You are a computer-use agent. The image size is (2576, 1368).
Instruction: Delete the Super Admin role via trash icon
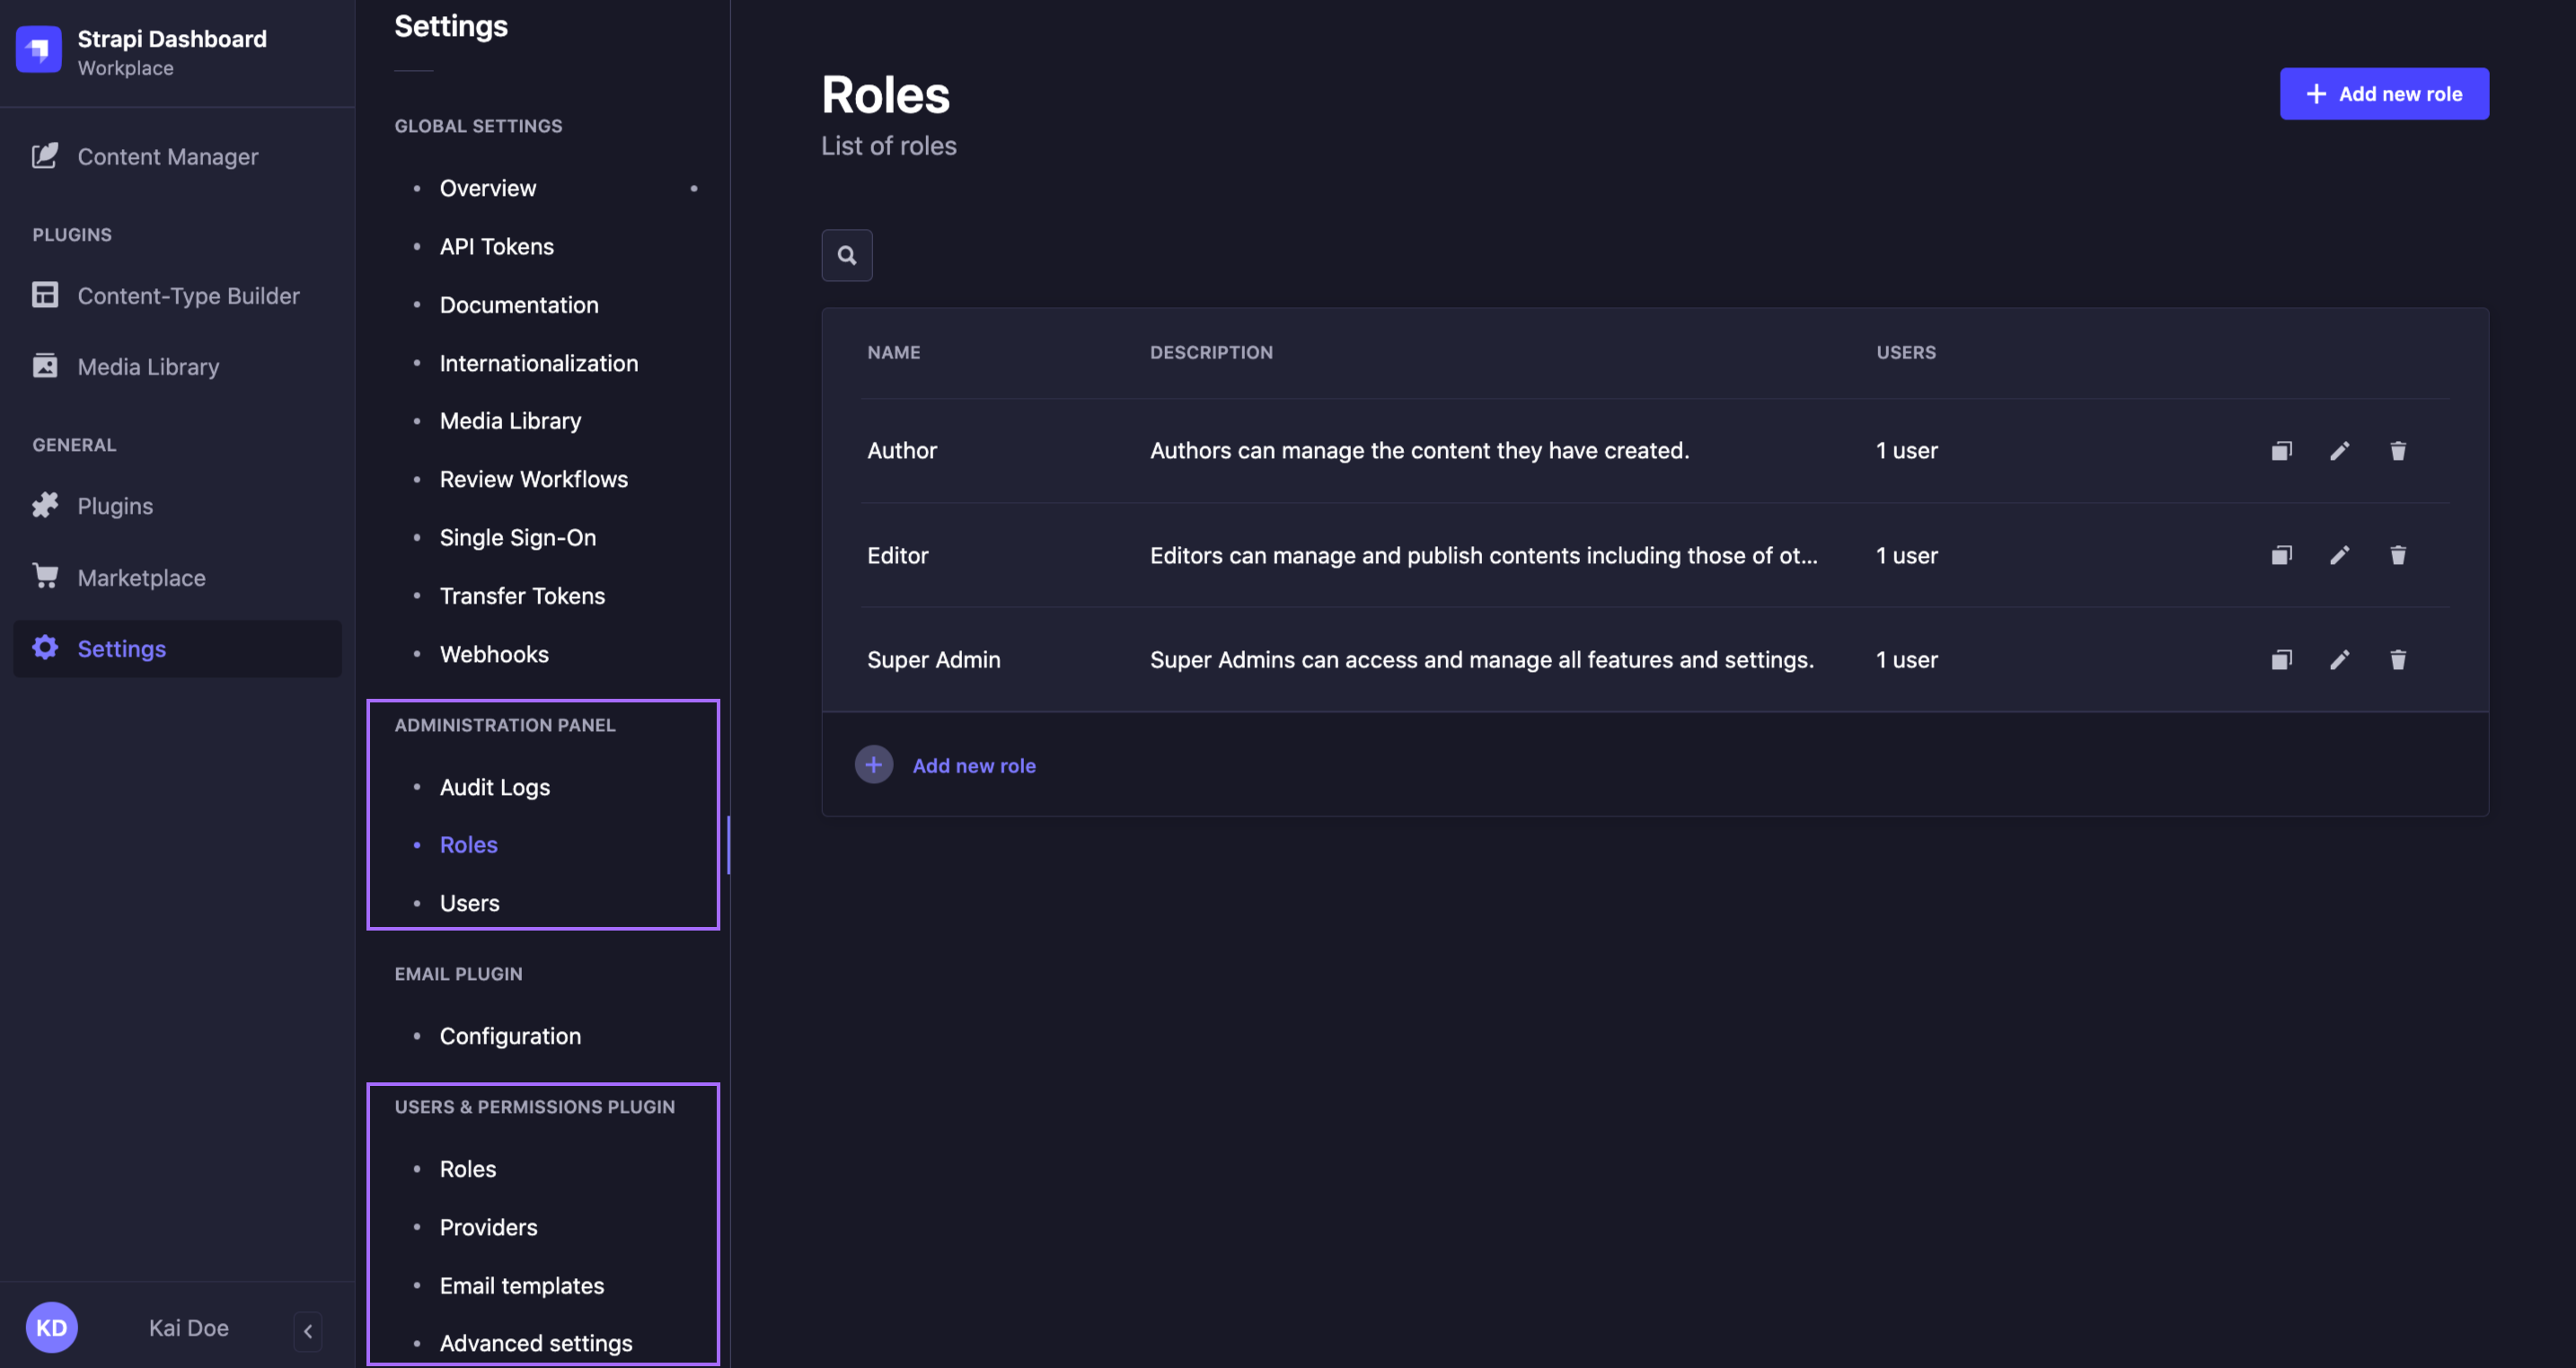pyautogui.click(x=2399, y=659)
